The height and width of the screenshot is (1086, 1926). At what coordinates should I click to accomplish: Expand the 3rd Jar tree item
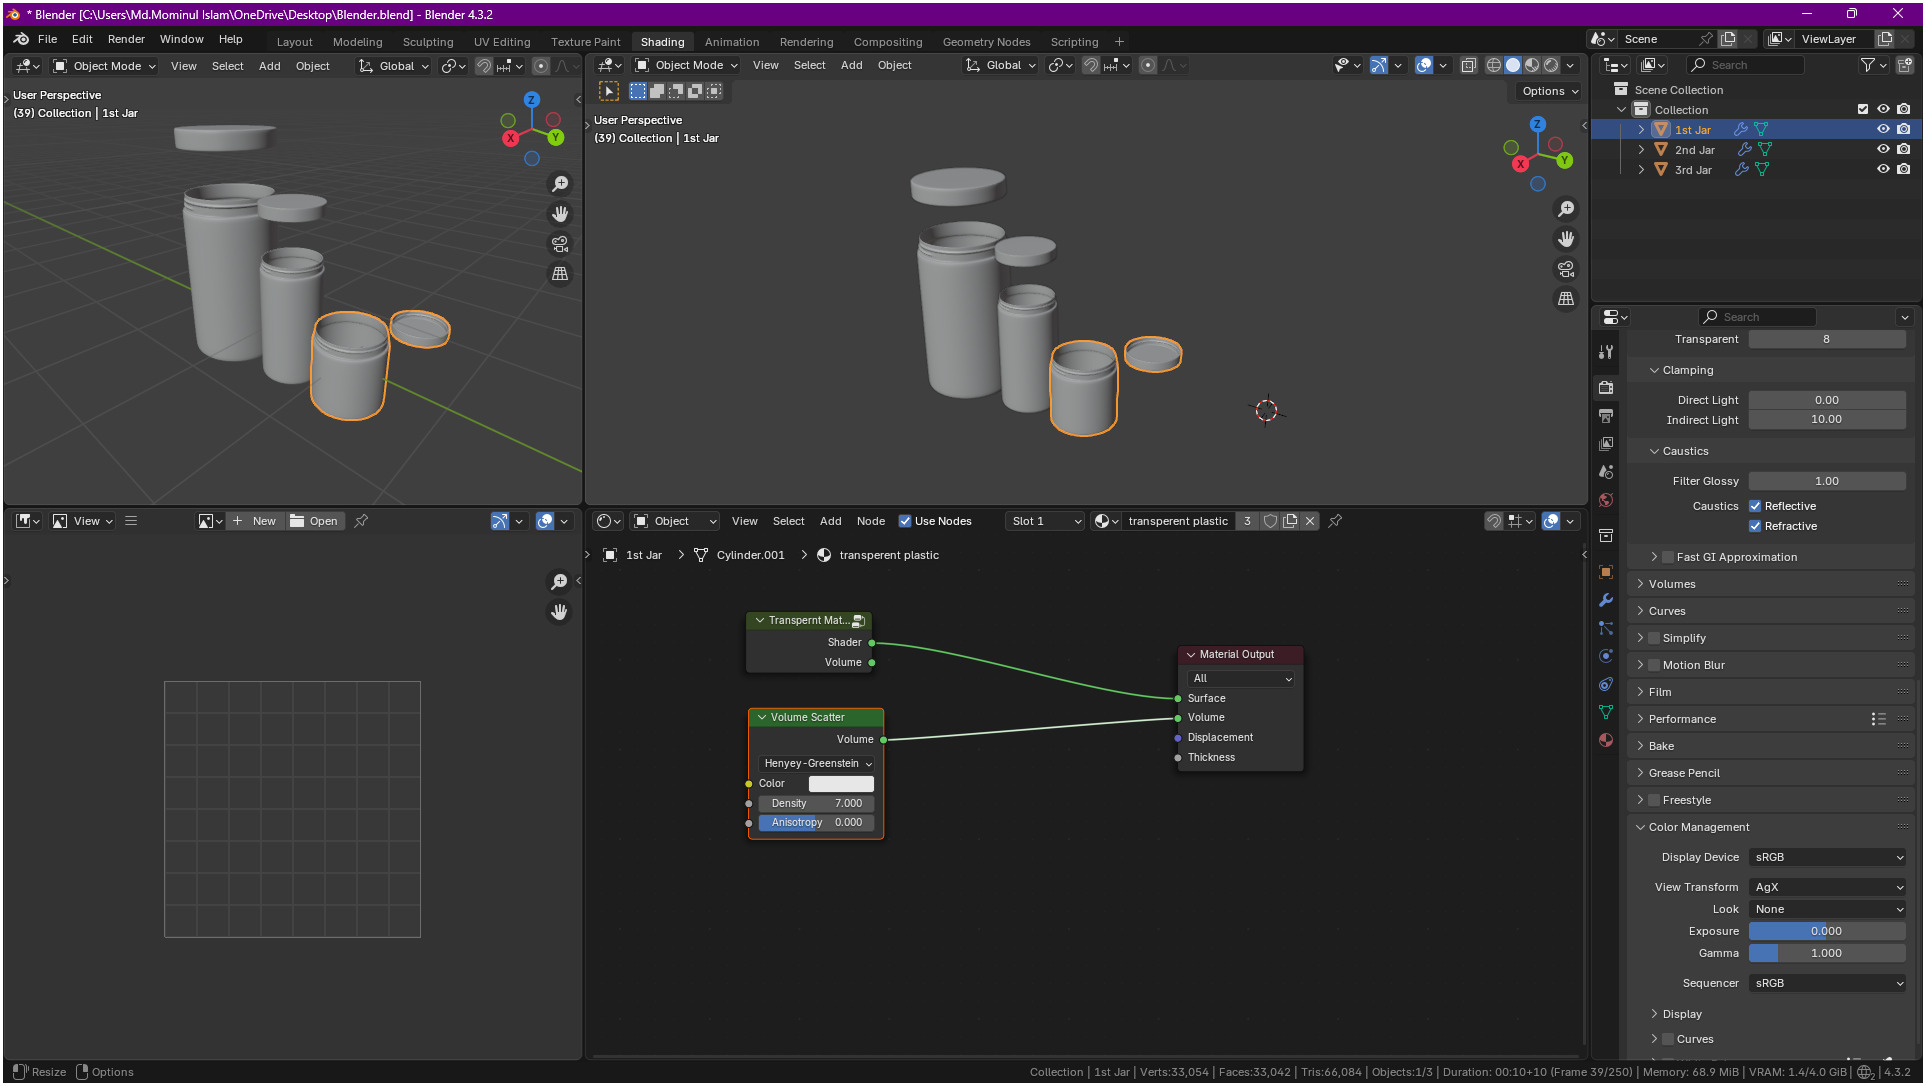point(1641,169)
